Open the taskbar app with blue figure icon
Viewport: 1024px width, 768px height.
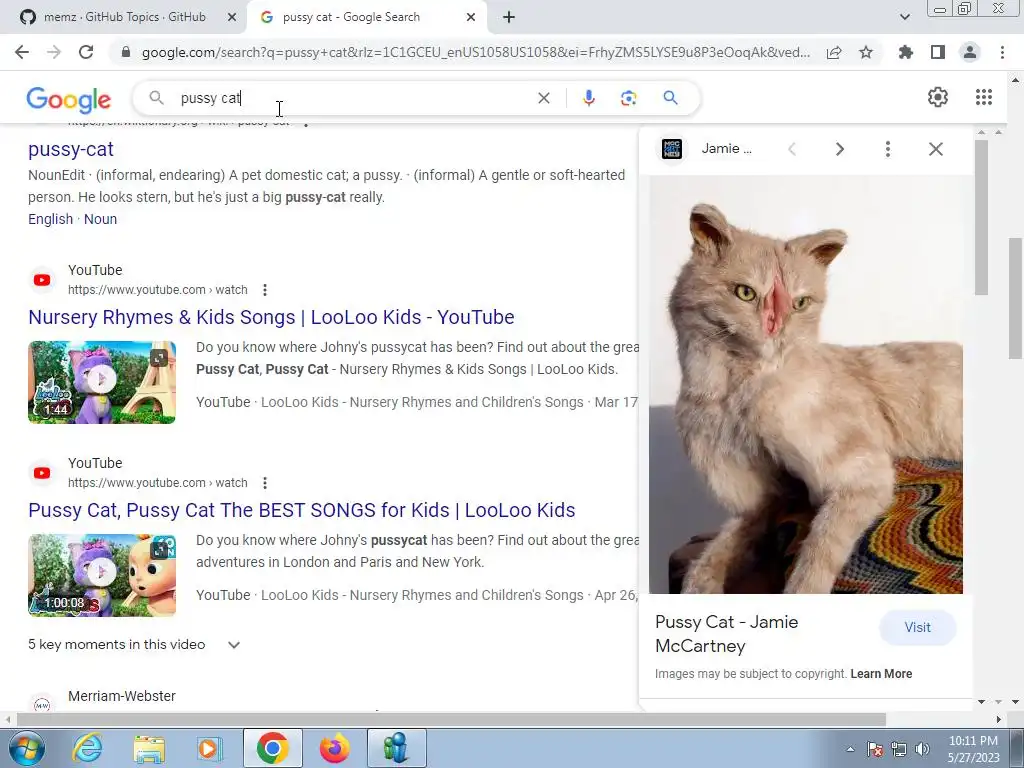point(396,748)
